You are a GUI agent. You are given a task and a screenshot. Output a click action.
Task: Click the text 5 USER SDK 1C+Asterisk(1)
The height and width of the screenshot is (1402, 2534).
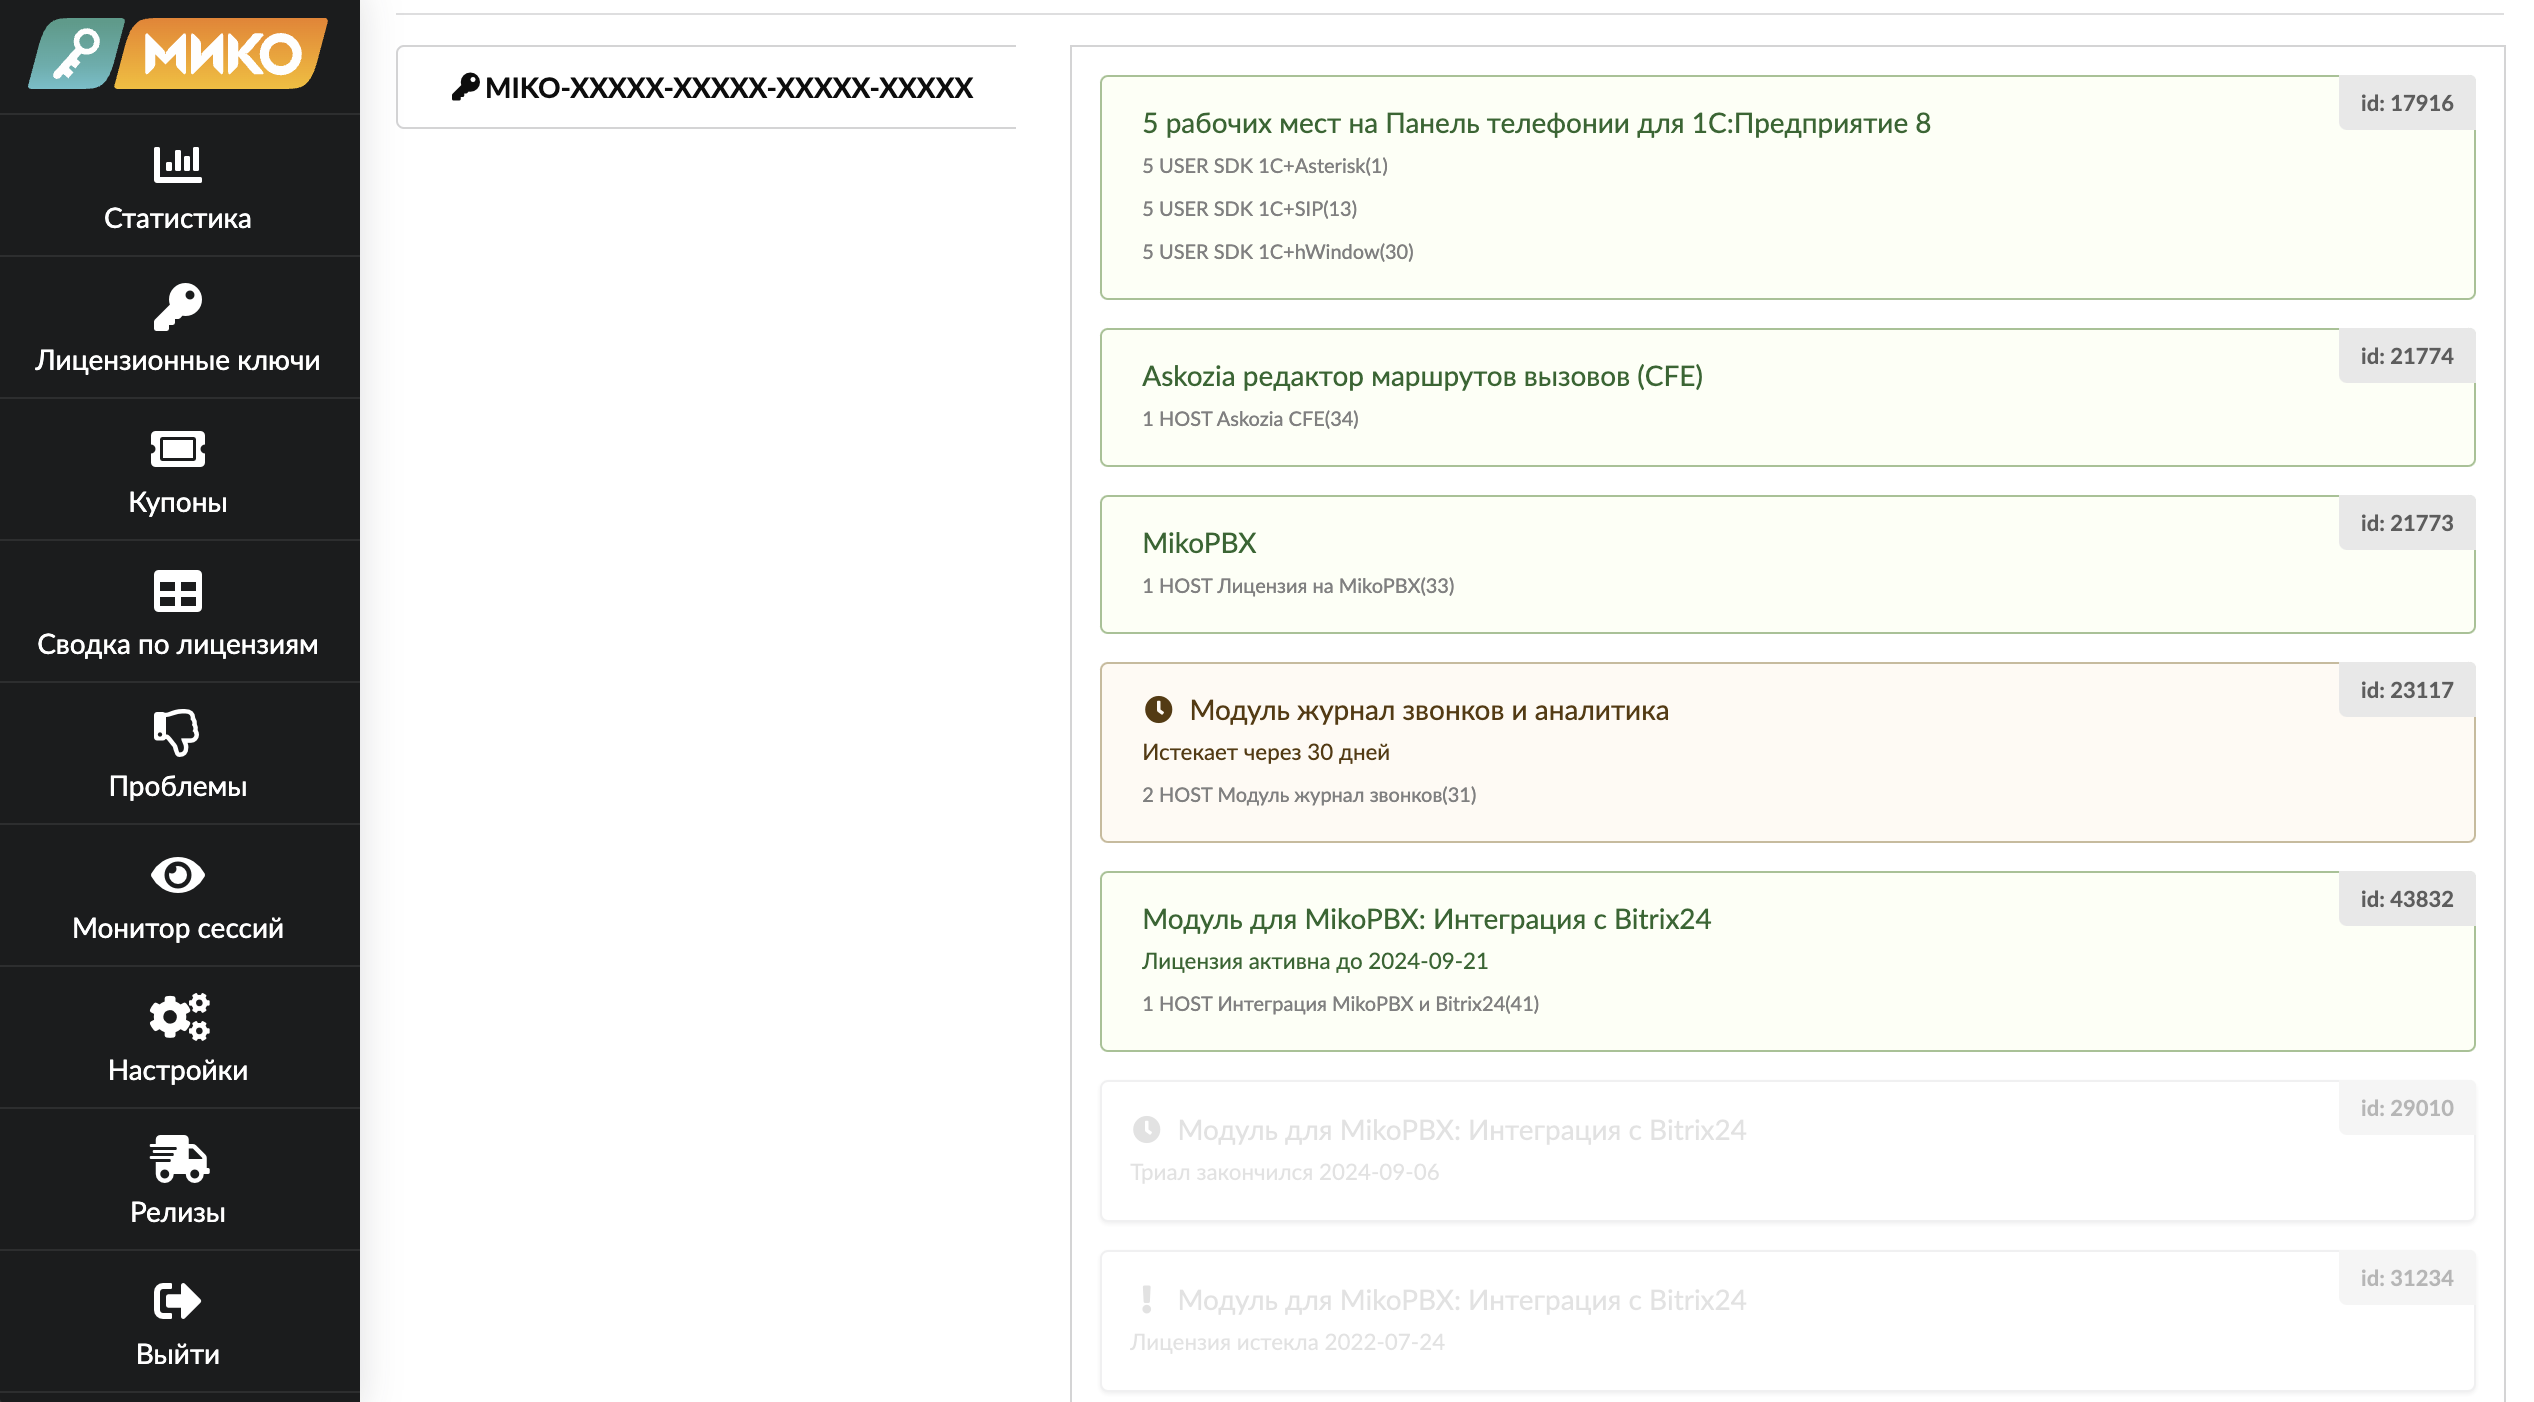tap(1265, 166)
